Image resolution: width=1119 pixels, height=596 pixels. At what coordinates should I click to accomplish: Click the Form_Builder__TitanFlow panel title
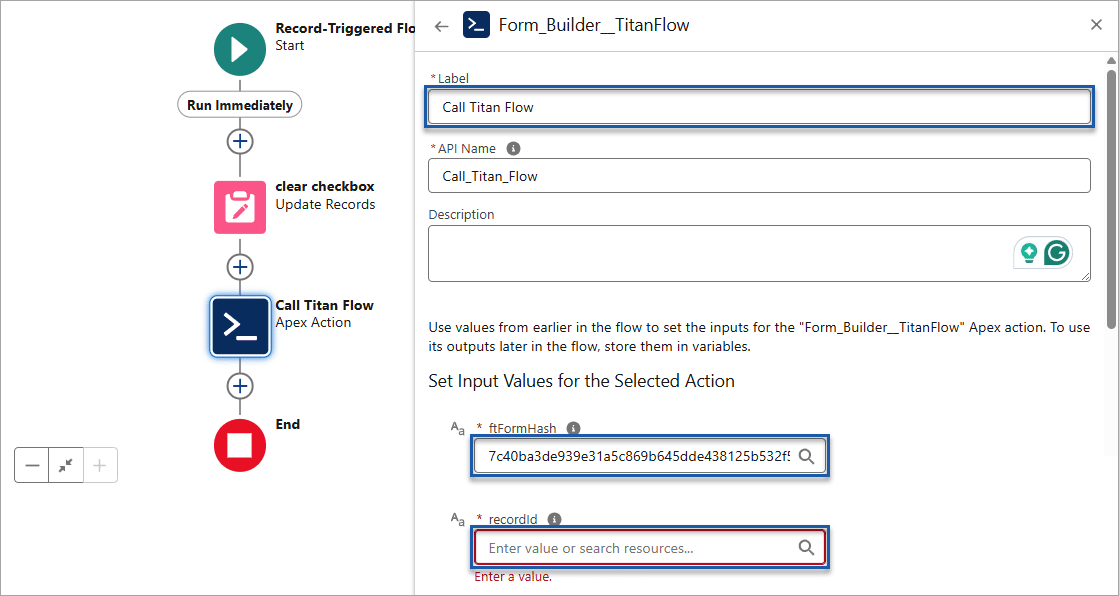pos(594,26)
